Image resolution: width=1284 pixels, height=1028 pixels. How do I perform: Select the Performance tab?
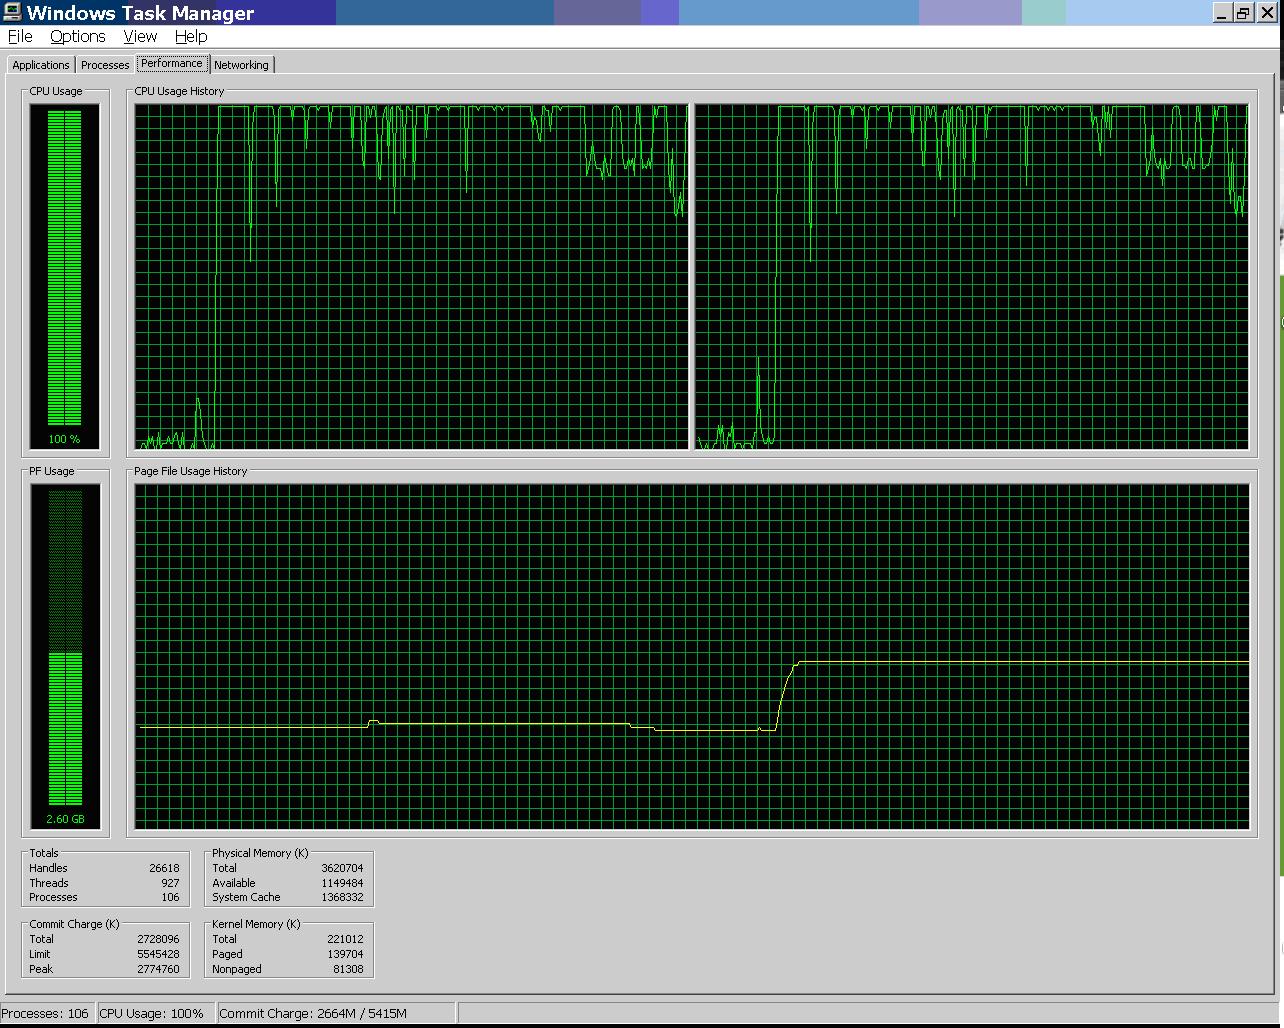point(172,63)
